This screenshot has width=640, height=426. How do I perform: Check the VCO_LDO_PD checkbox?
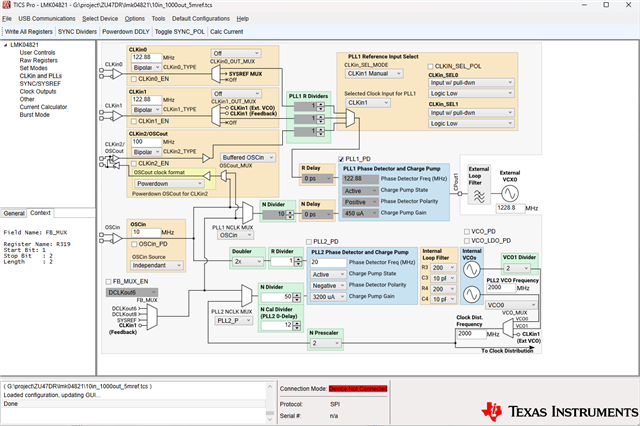point(467,241)
